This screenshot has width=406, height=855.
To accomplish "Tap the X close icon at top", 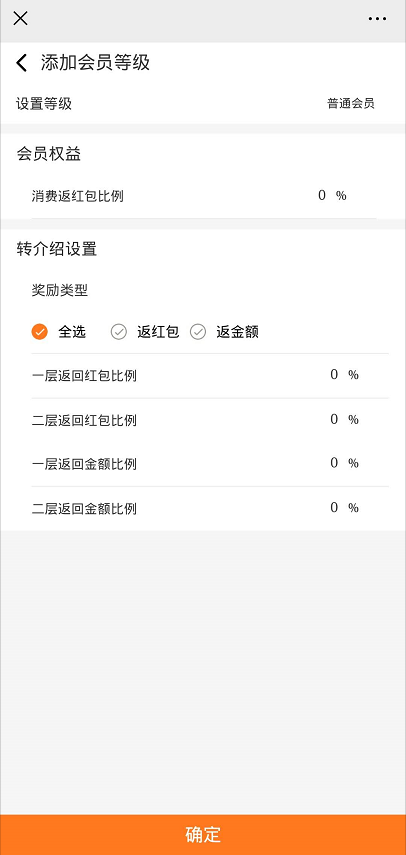I will coord(20,19).
